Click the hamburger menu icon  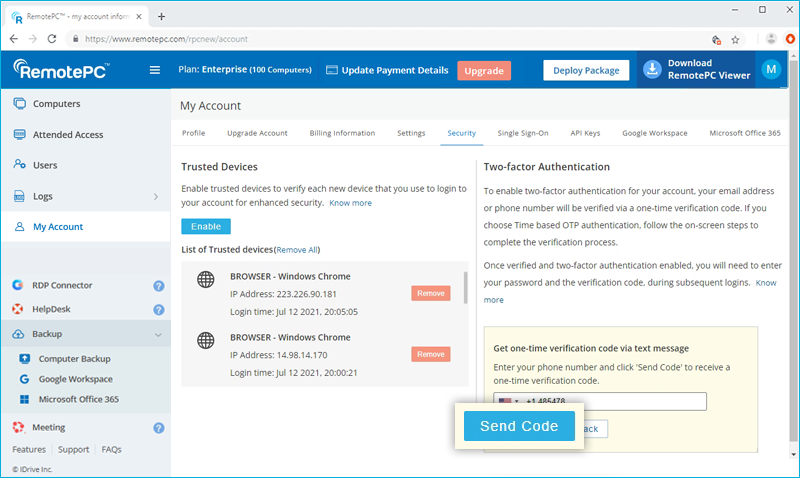coord(154,70)
